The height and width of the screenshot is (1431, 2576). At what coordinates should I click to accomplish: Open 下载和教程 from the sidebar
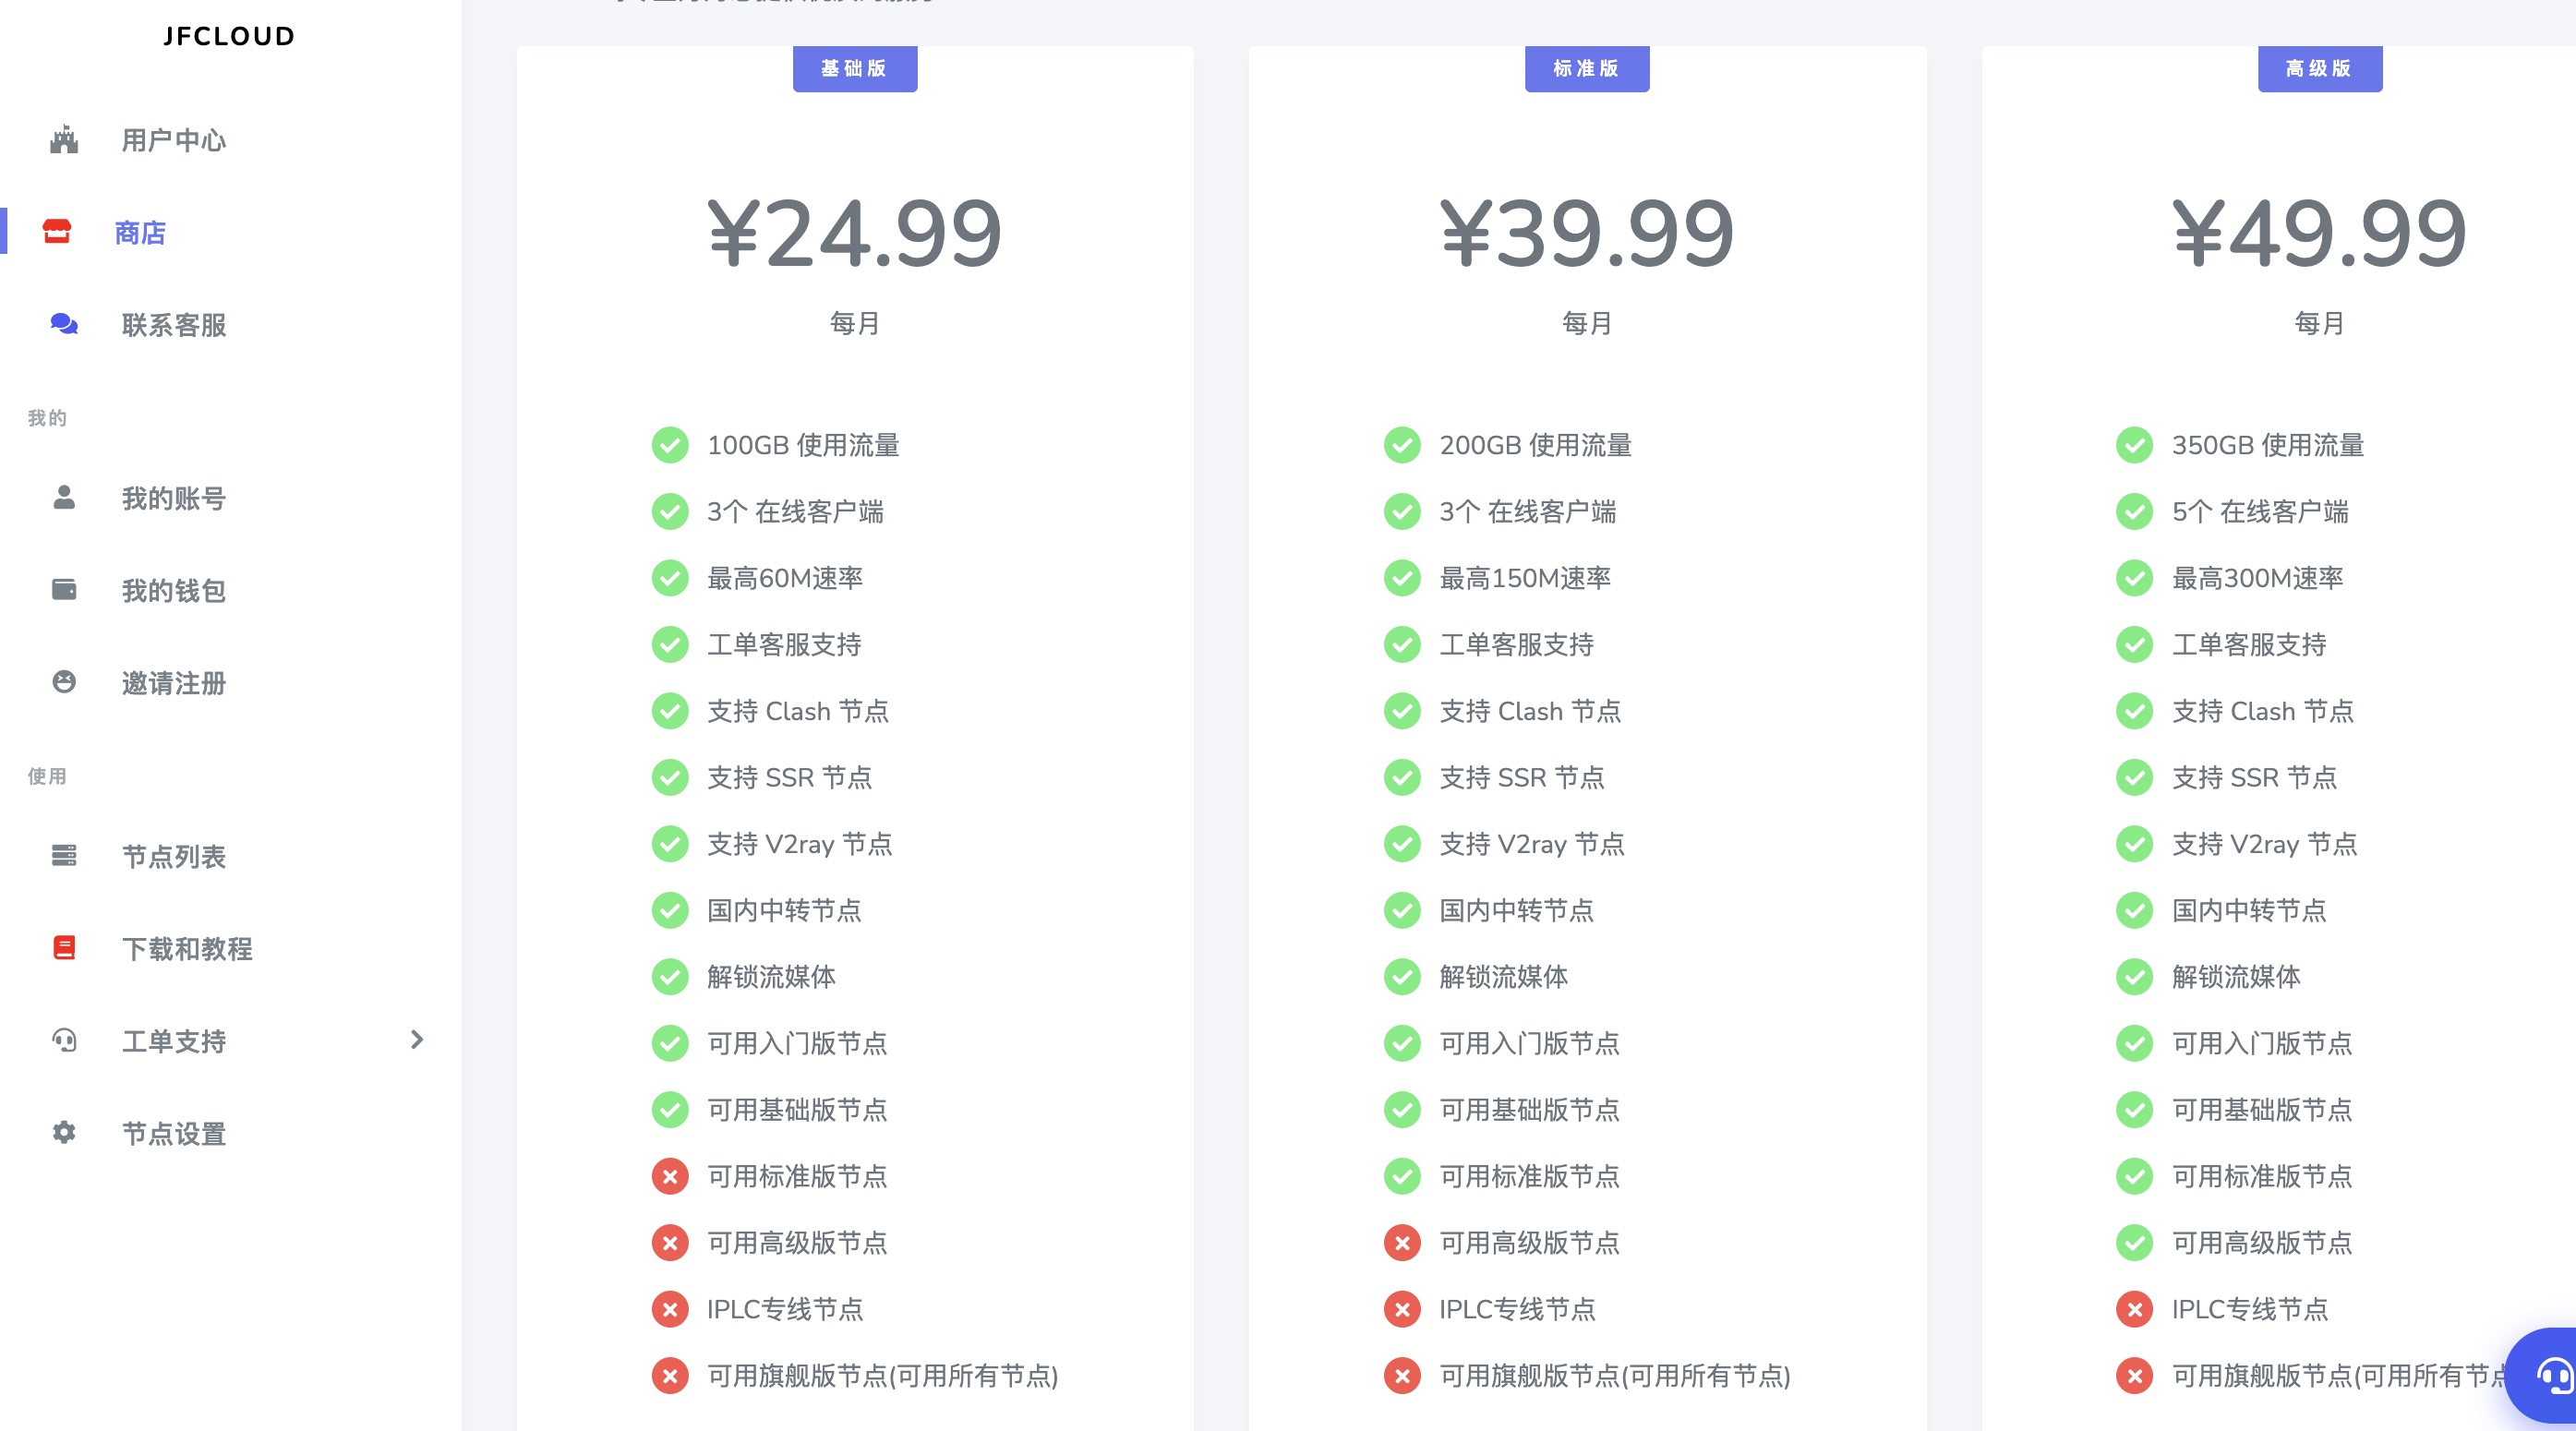187,947
